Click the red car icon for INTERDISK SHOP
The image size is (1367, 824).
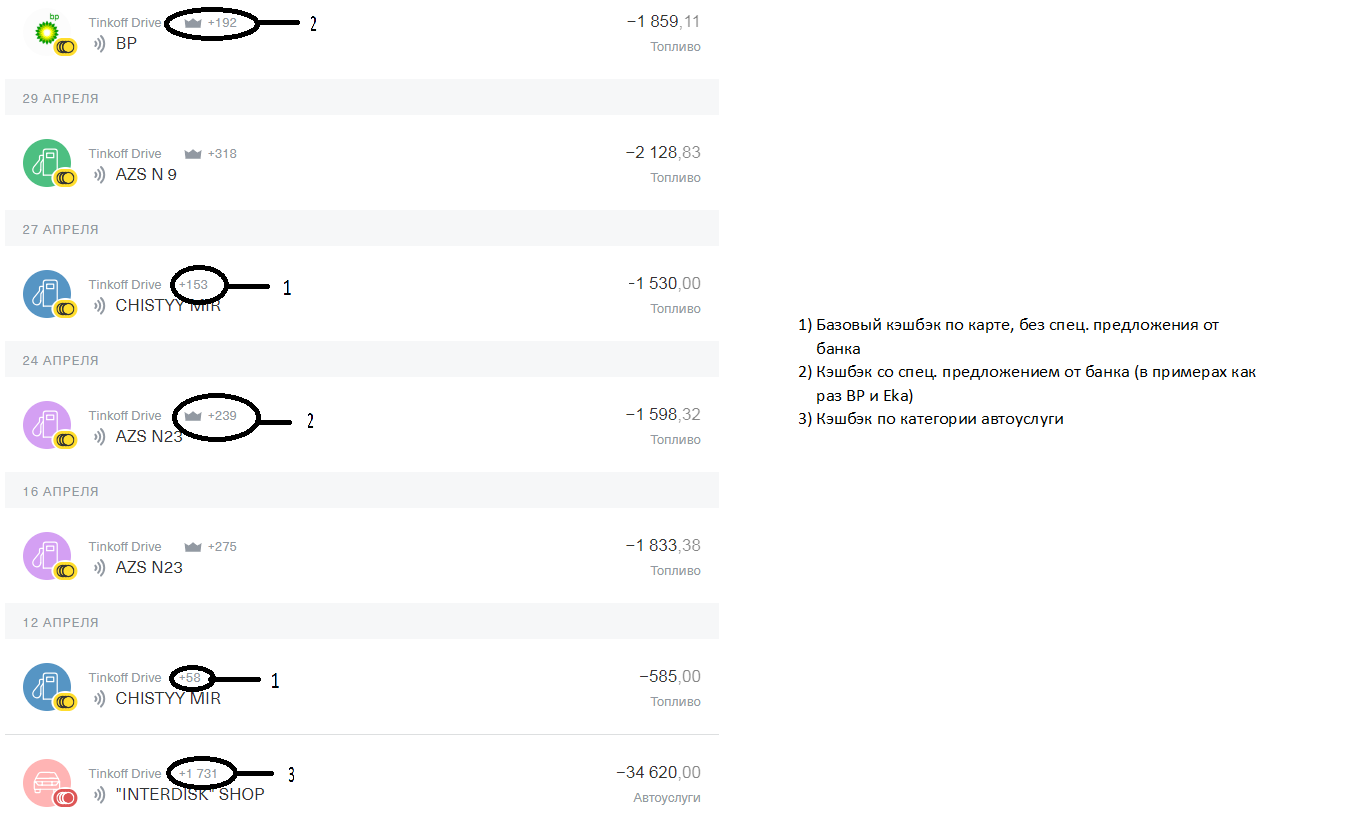[46, 783]
